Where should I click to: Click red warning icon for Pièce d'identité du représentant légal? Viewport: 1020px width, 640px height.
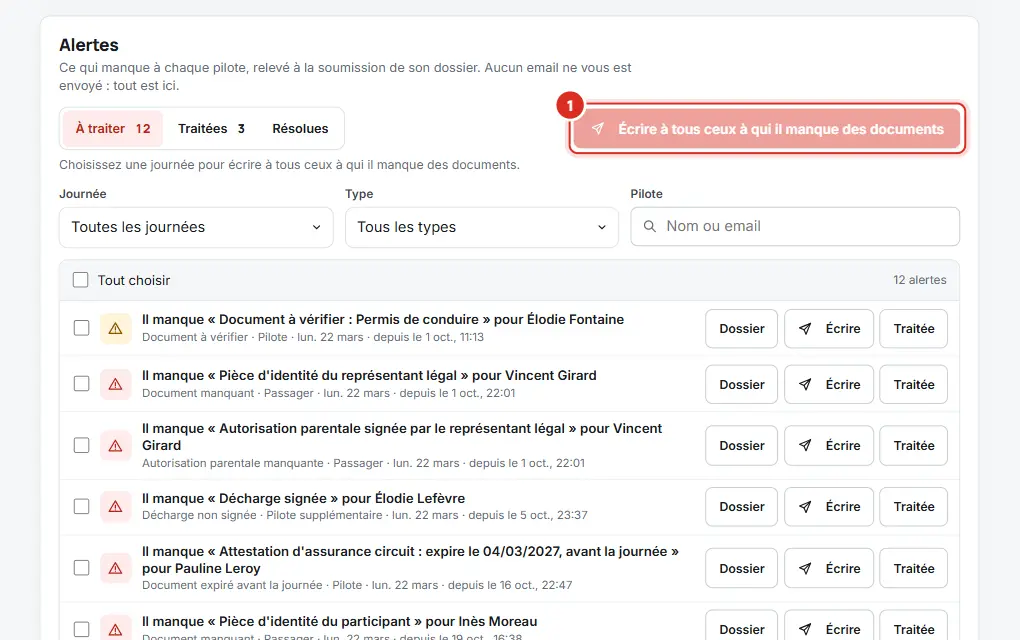tap(115, 384)
